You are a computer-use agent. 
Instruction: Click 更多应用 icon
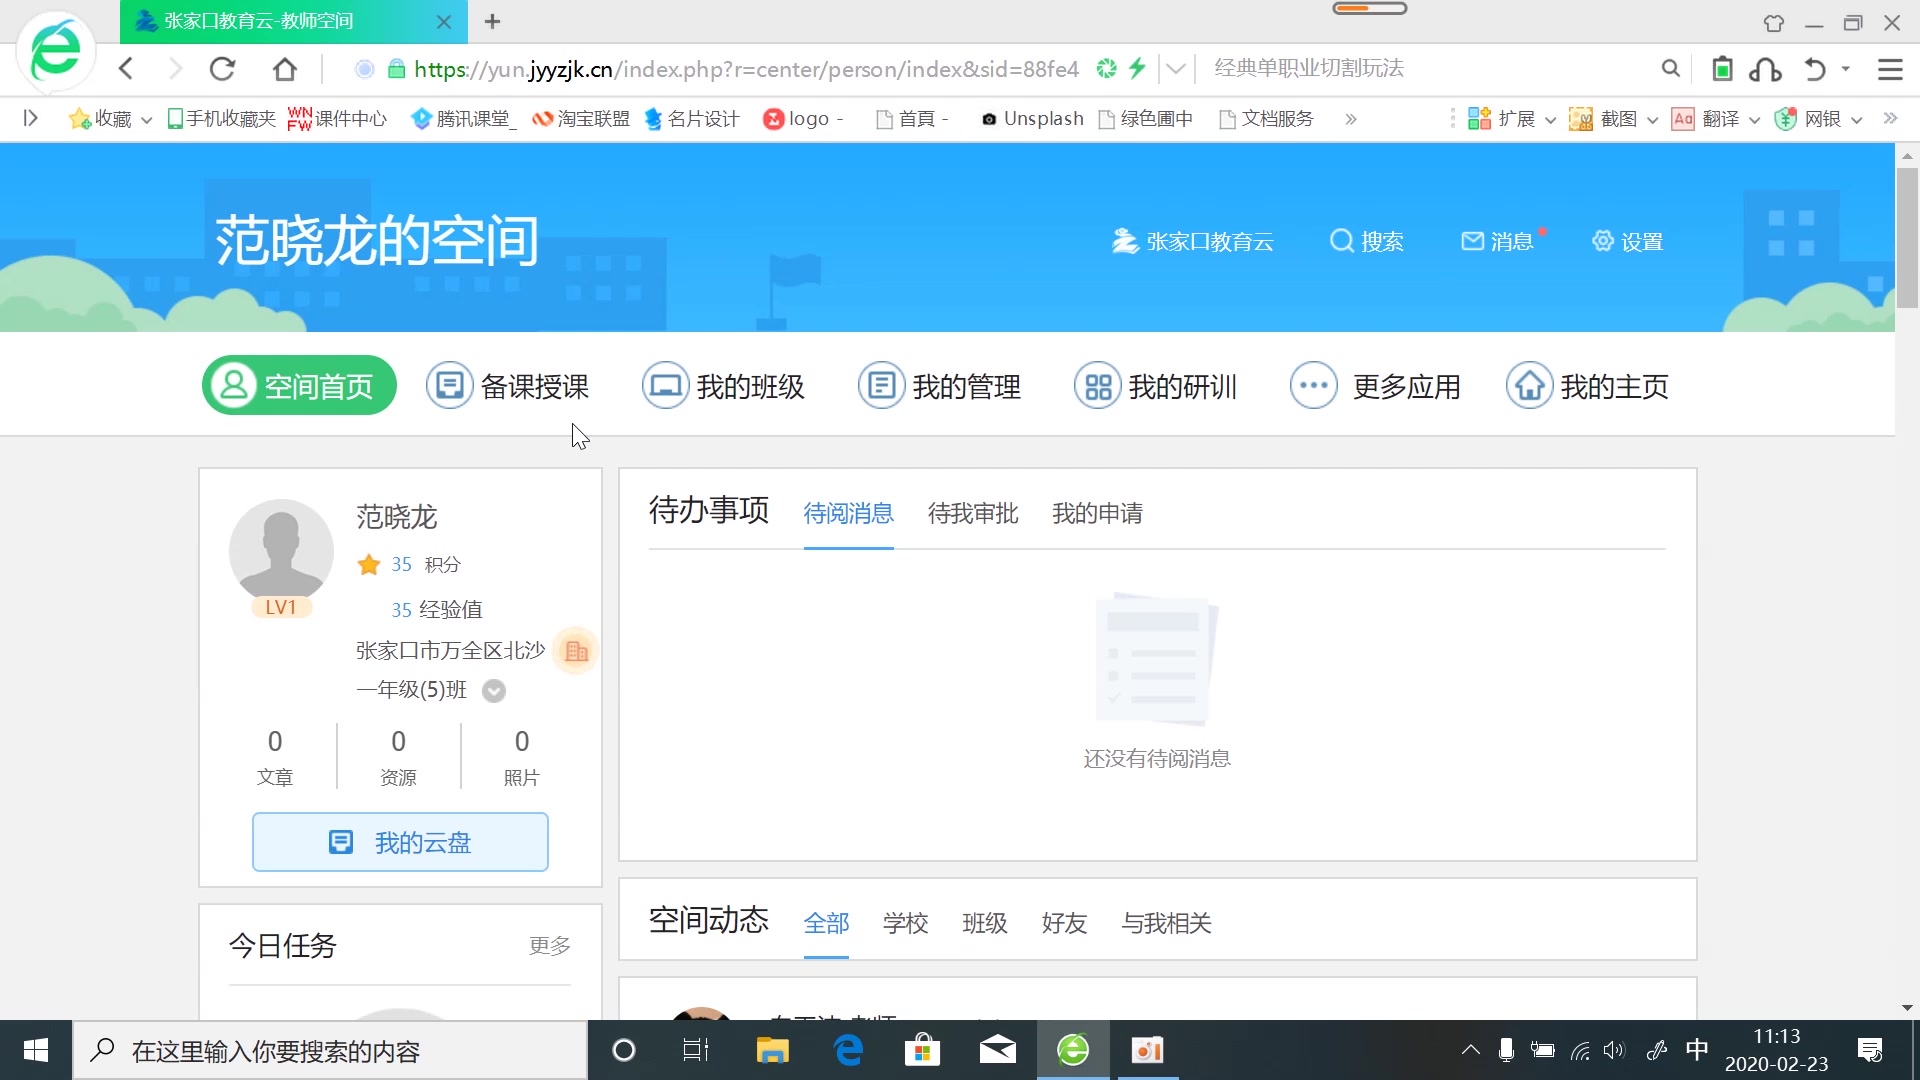[x=1313, y=385]
